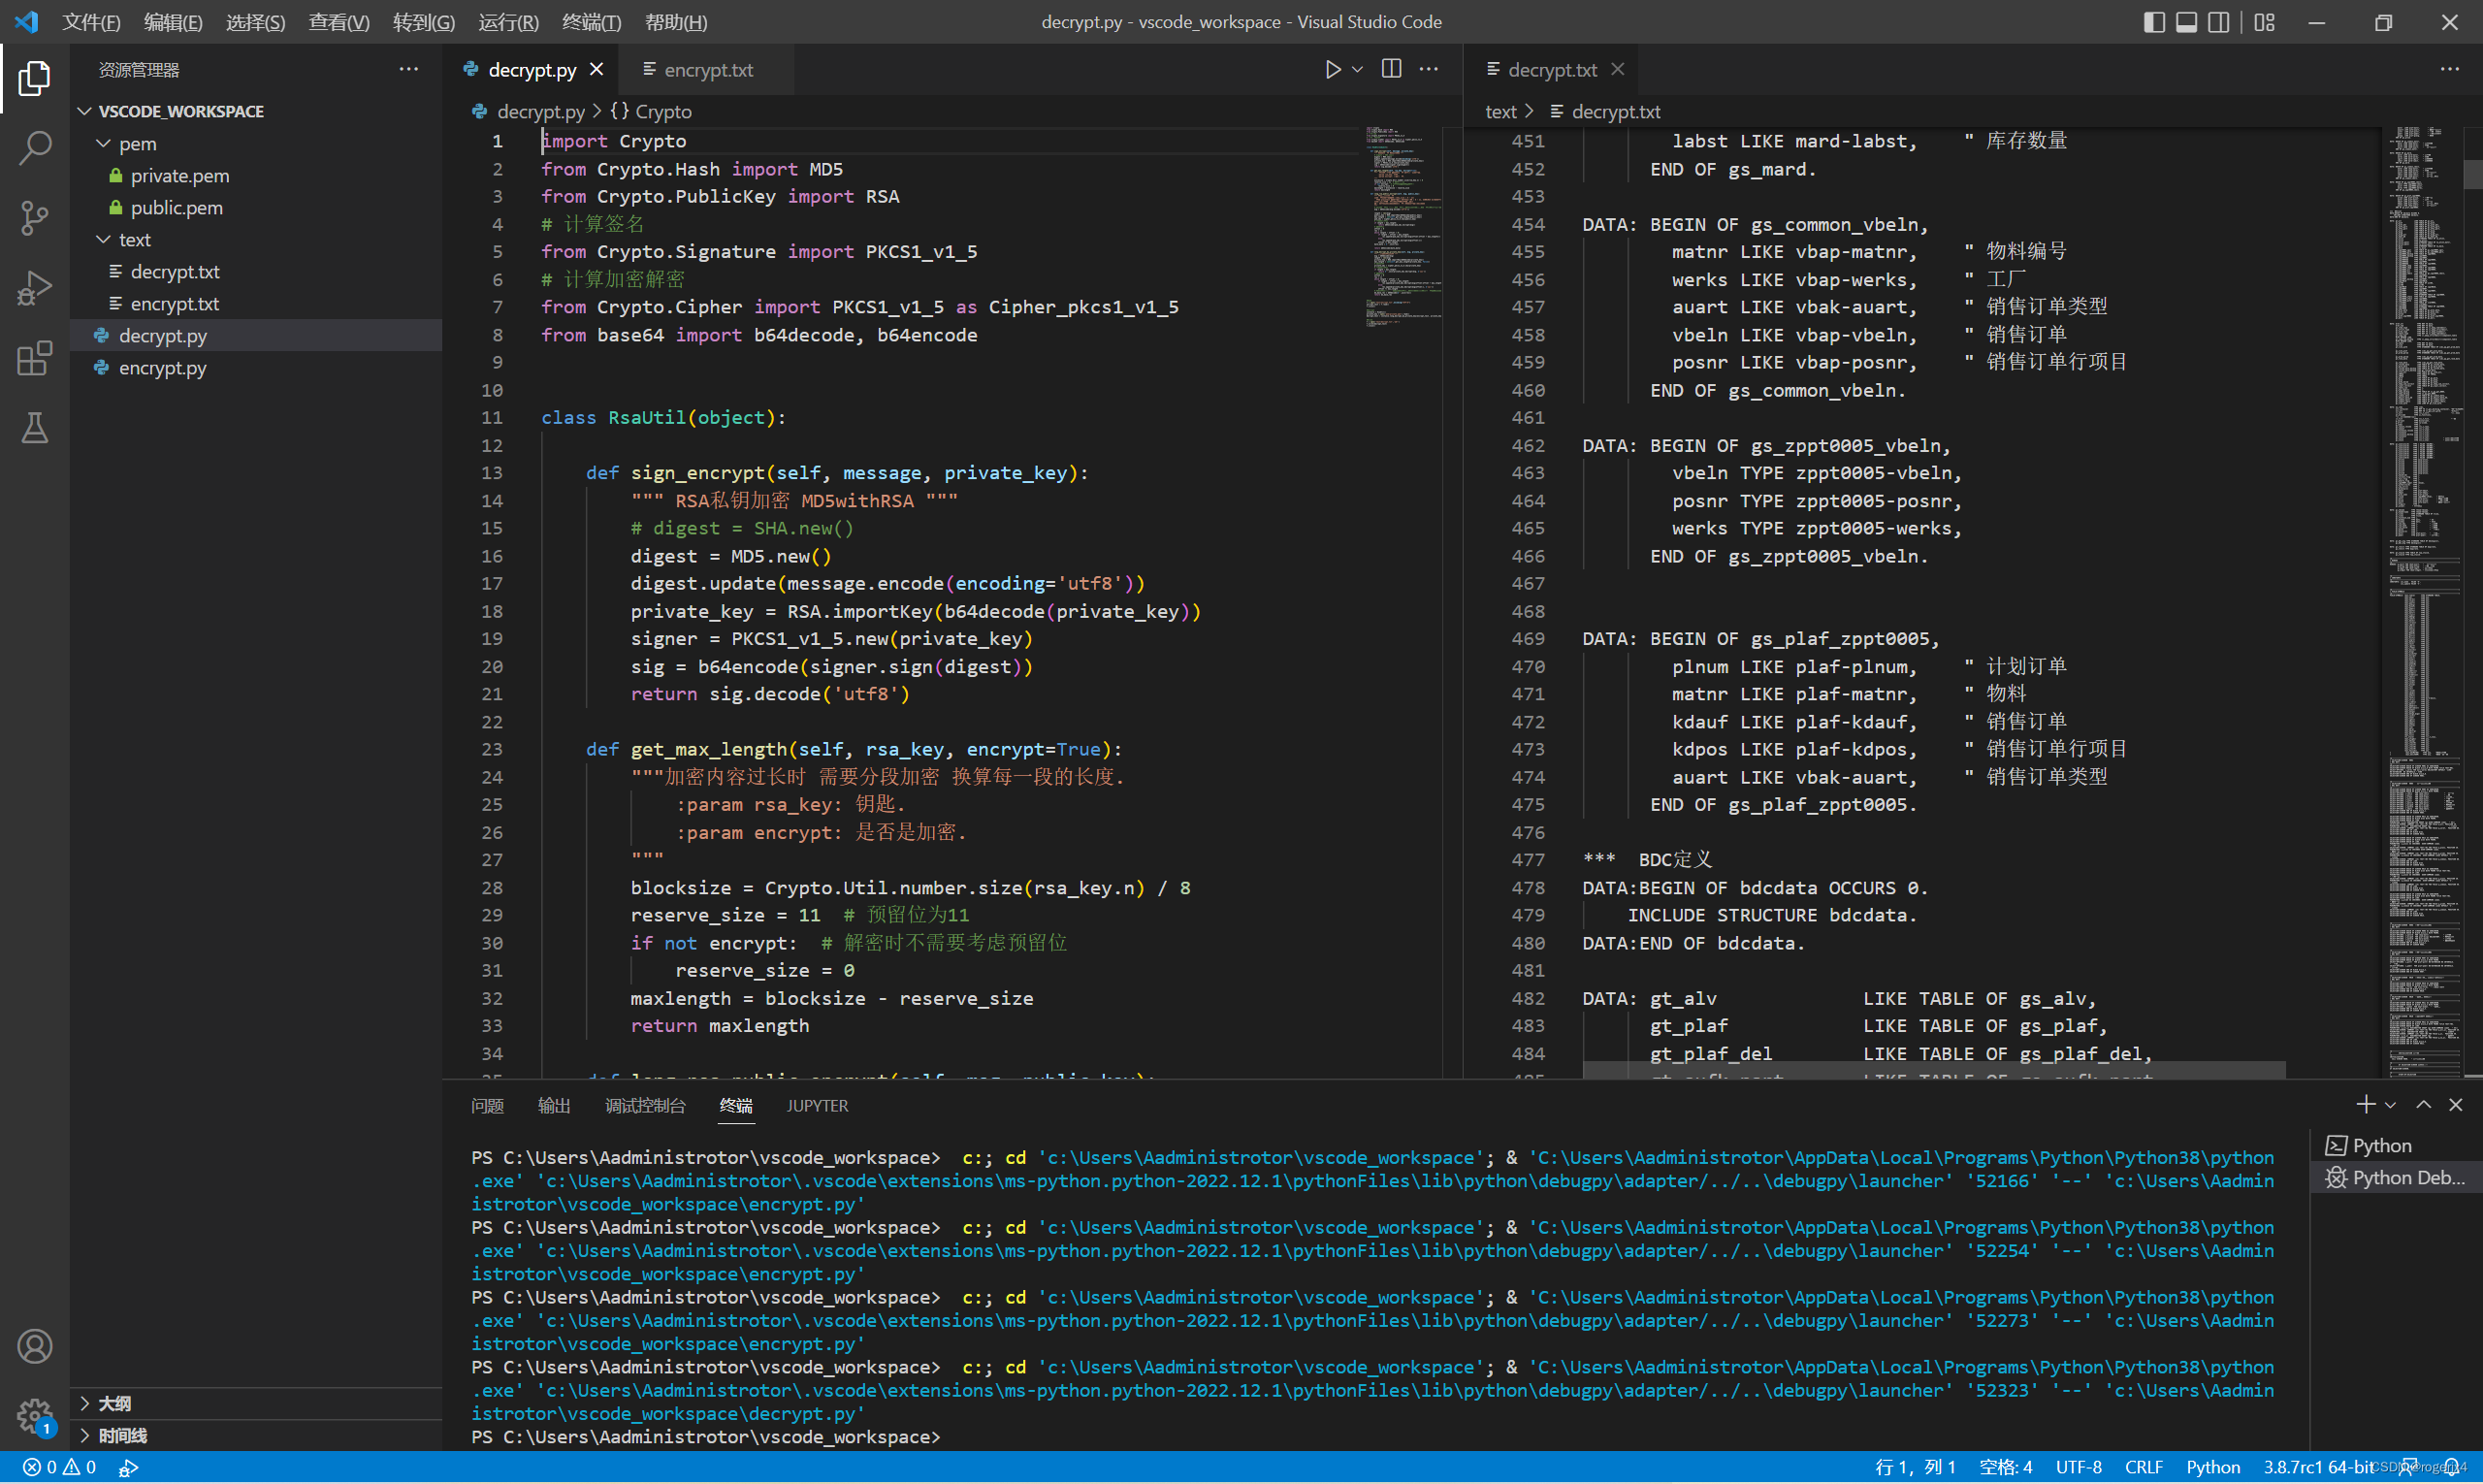Split the decrypt.py editor right

1391,69
